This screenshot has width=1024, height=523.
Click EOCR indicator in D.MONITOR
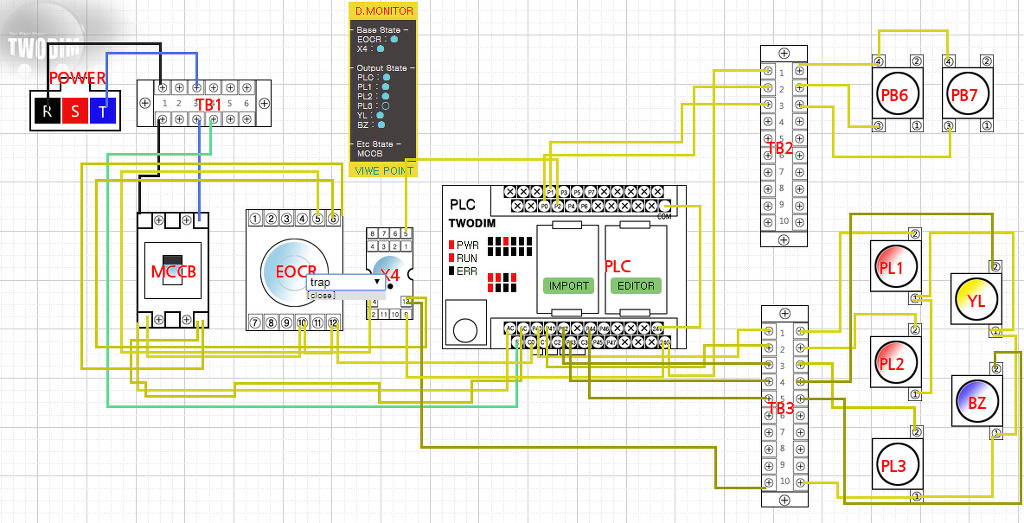(x=394, y=39)
